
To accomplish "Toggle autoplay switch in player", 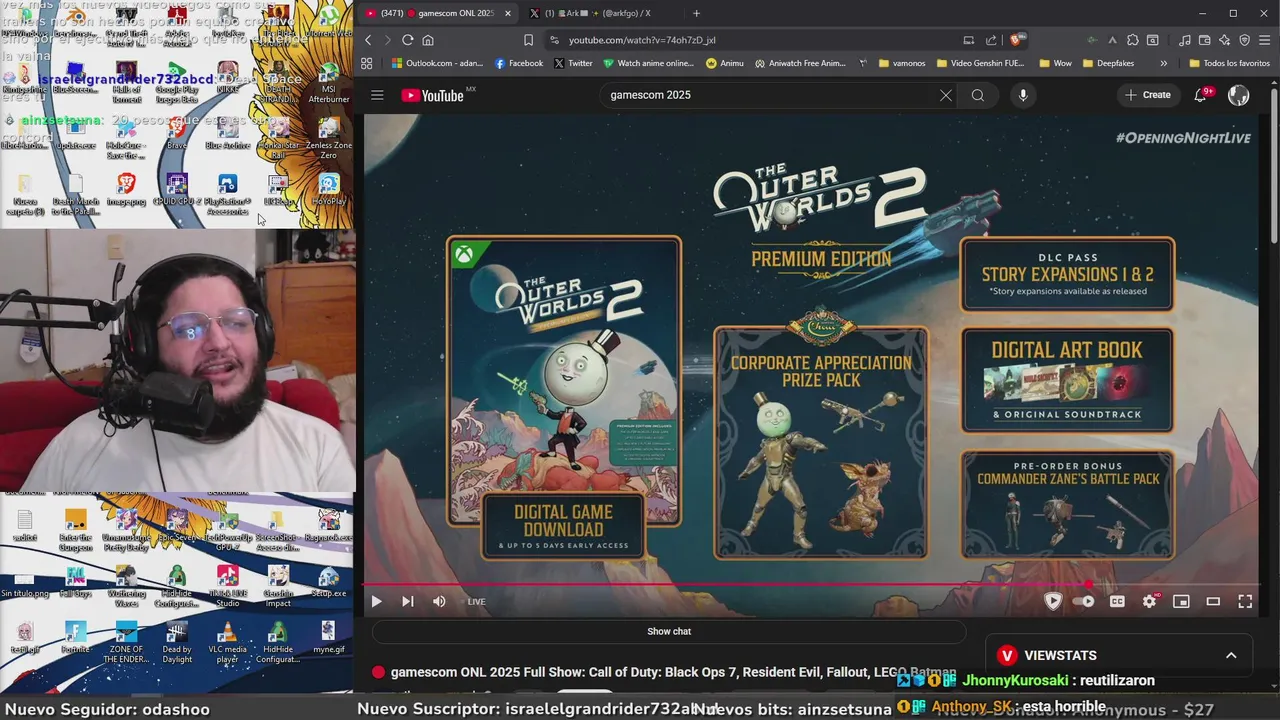I will coord(1084,601).
